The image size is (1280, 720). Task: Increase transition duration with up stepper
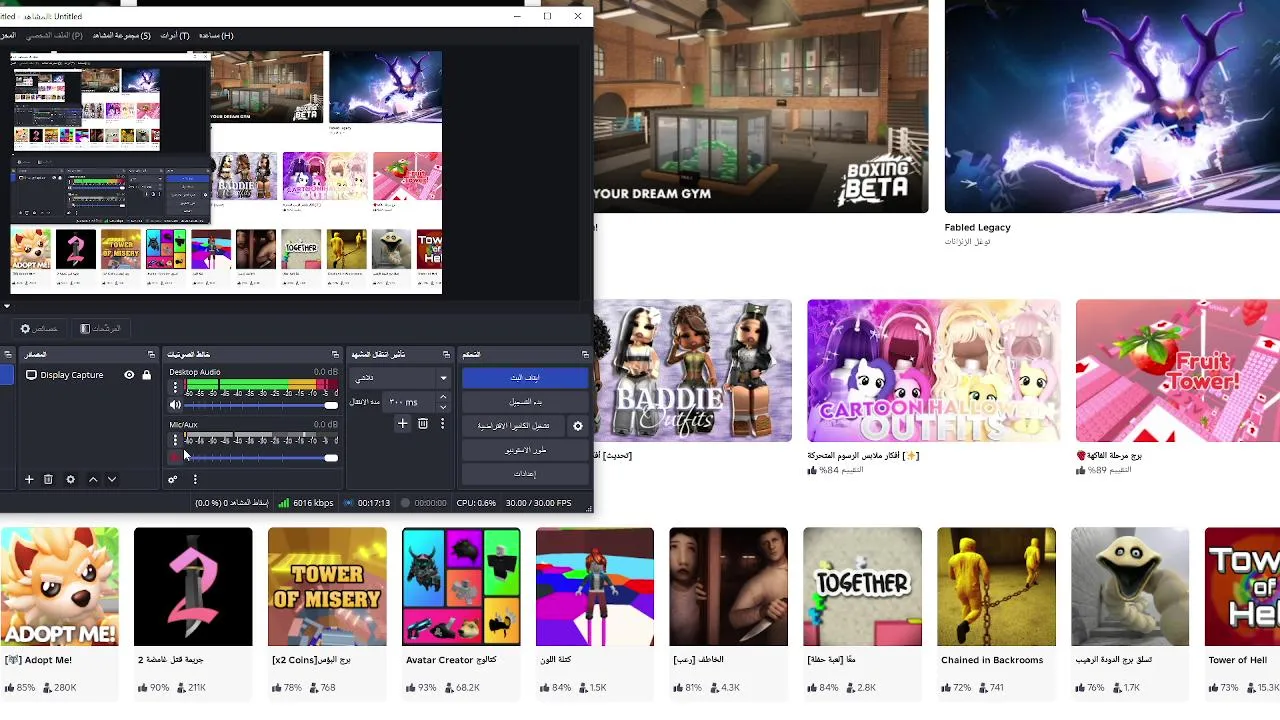point(443,397)
